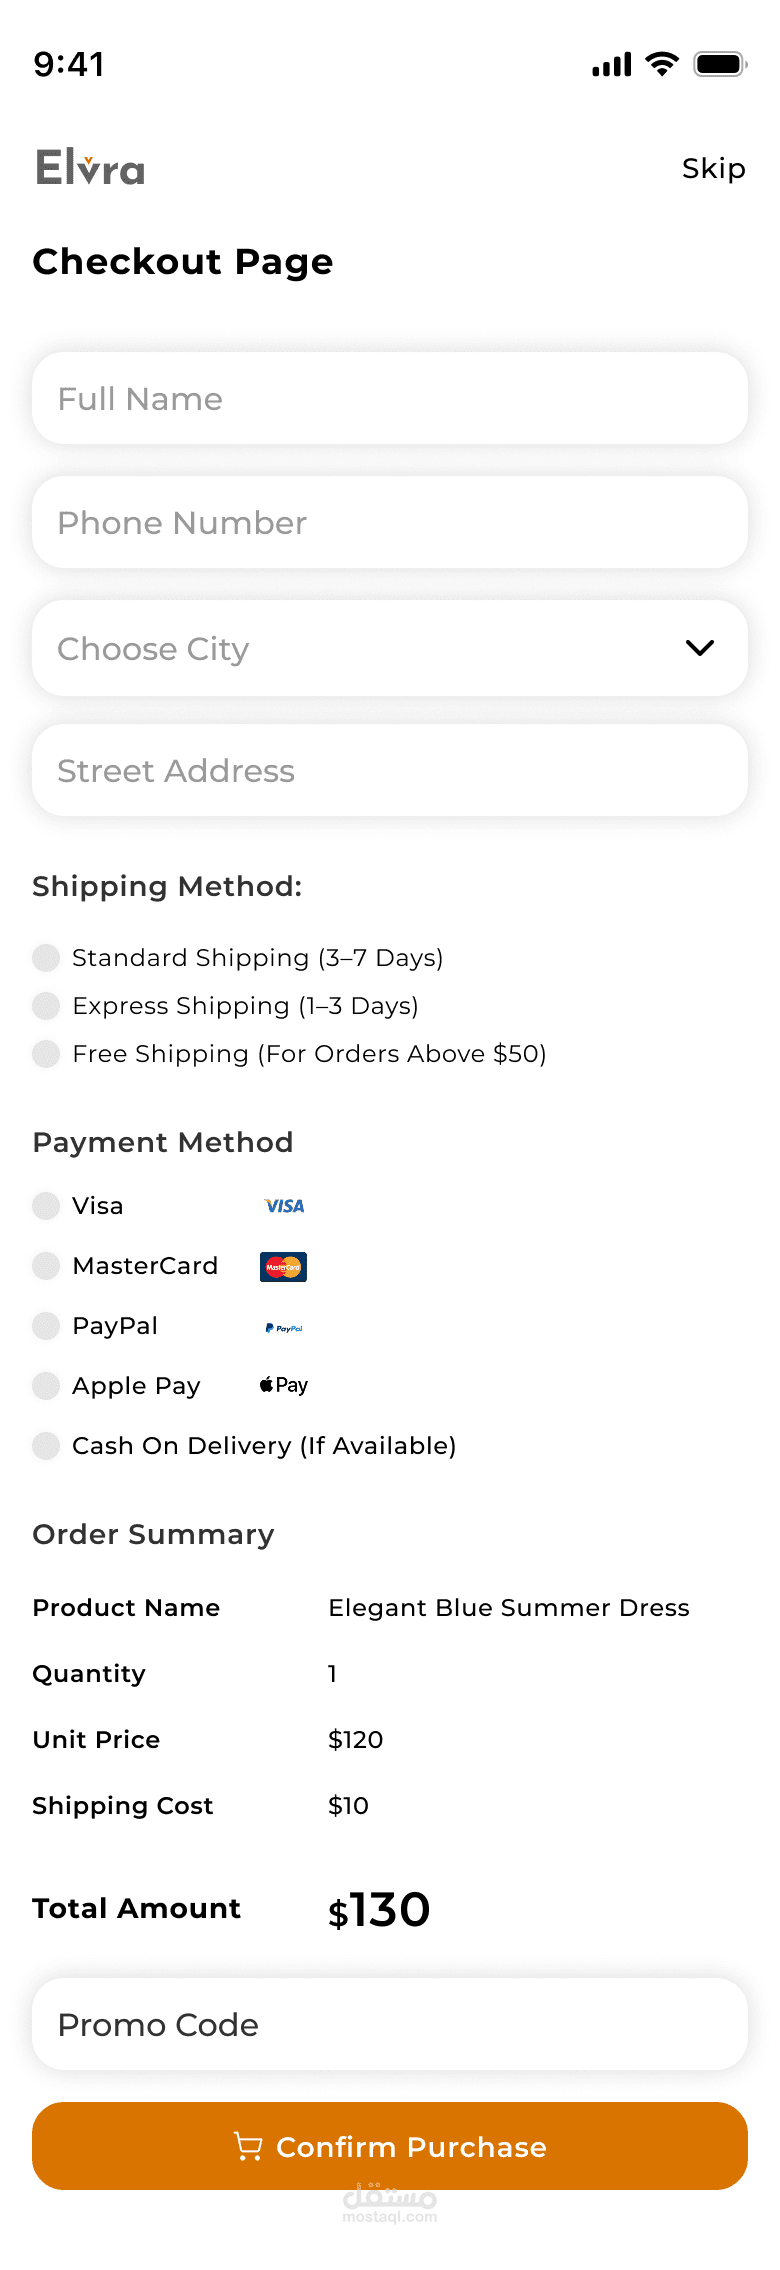Tap the Elvra logo

pyautogui.click(x=90, y=168)
